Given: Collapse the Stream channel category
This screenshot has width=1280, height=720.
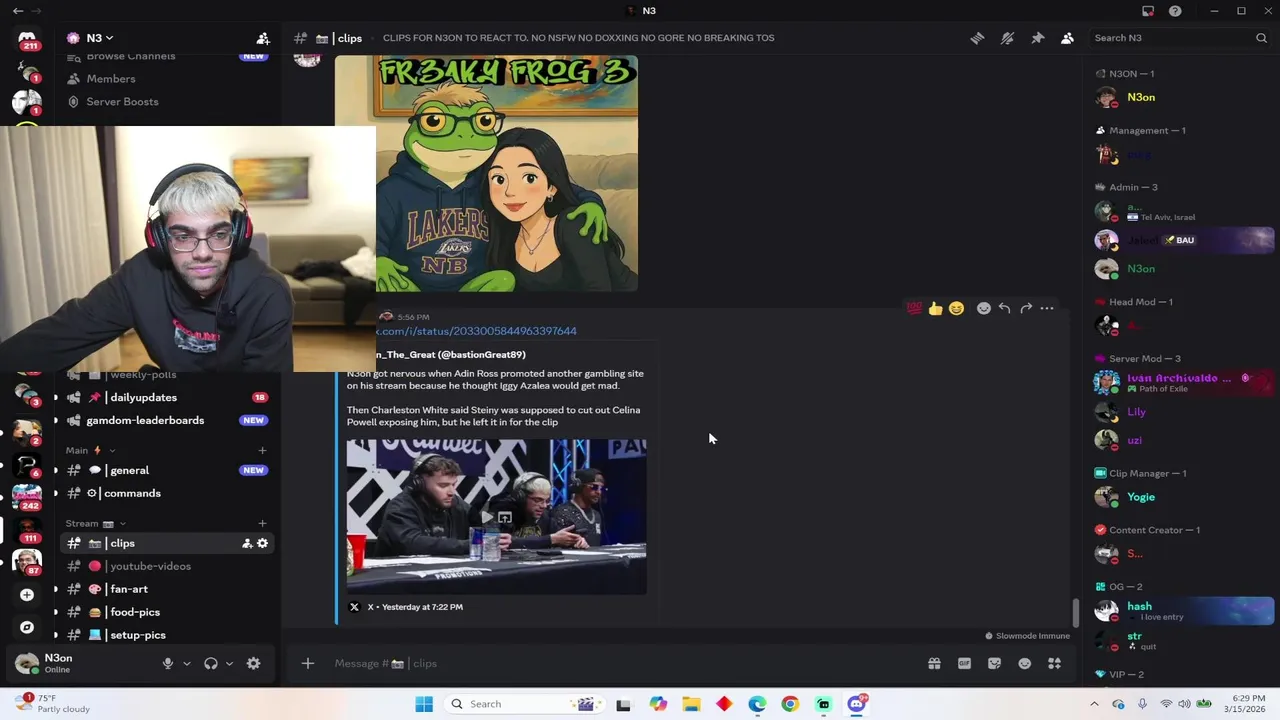Looking at the screenshot, I should (95, 523).
